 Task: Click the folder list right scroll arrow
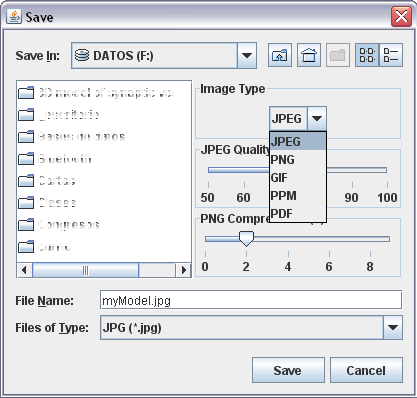[183, 270]
